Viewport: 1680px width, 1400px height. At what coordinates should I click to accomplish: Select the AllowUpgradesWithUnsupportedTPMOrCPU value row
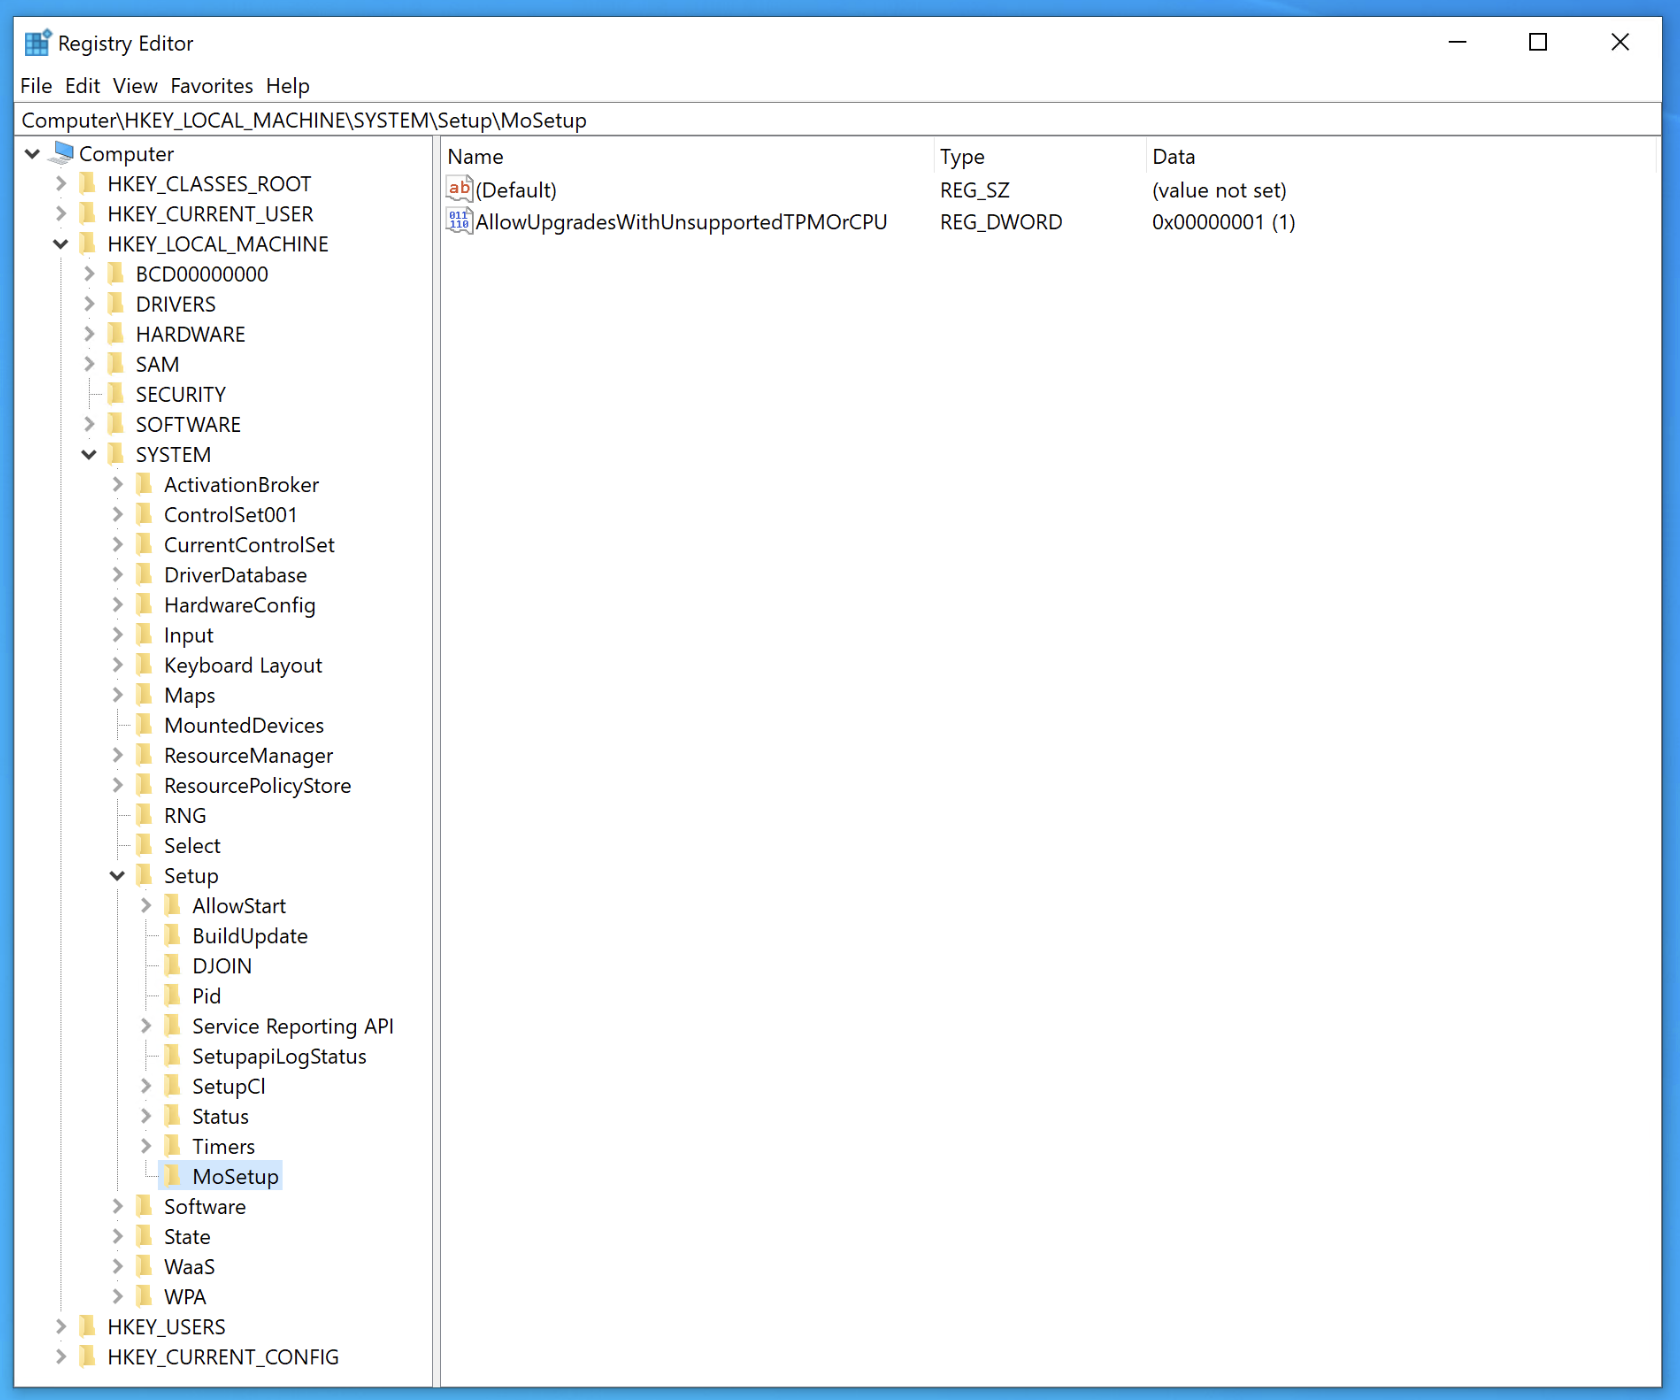click(680, 221)
